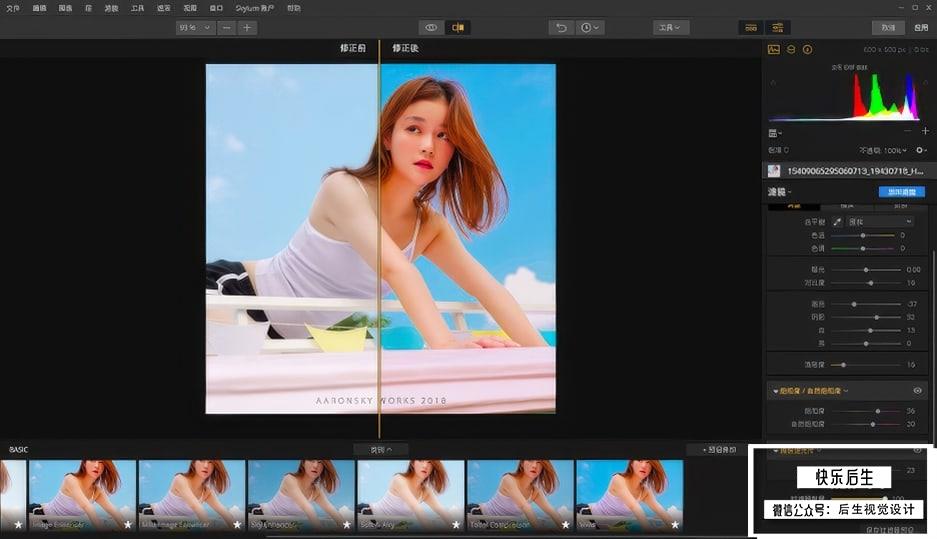
Task: Open the 视图 menu
Action: [190, 8]
